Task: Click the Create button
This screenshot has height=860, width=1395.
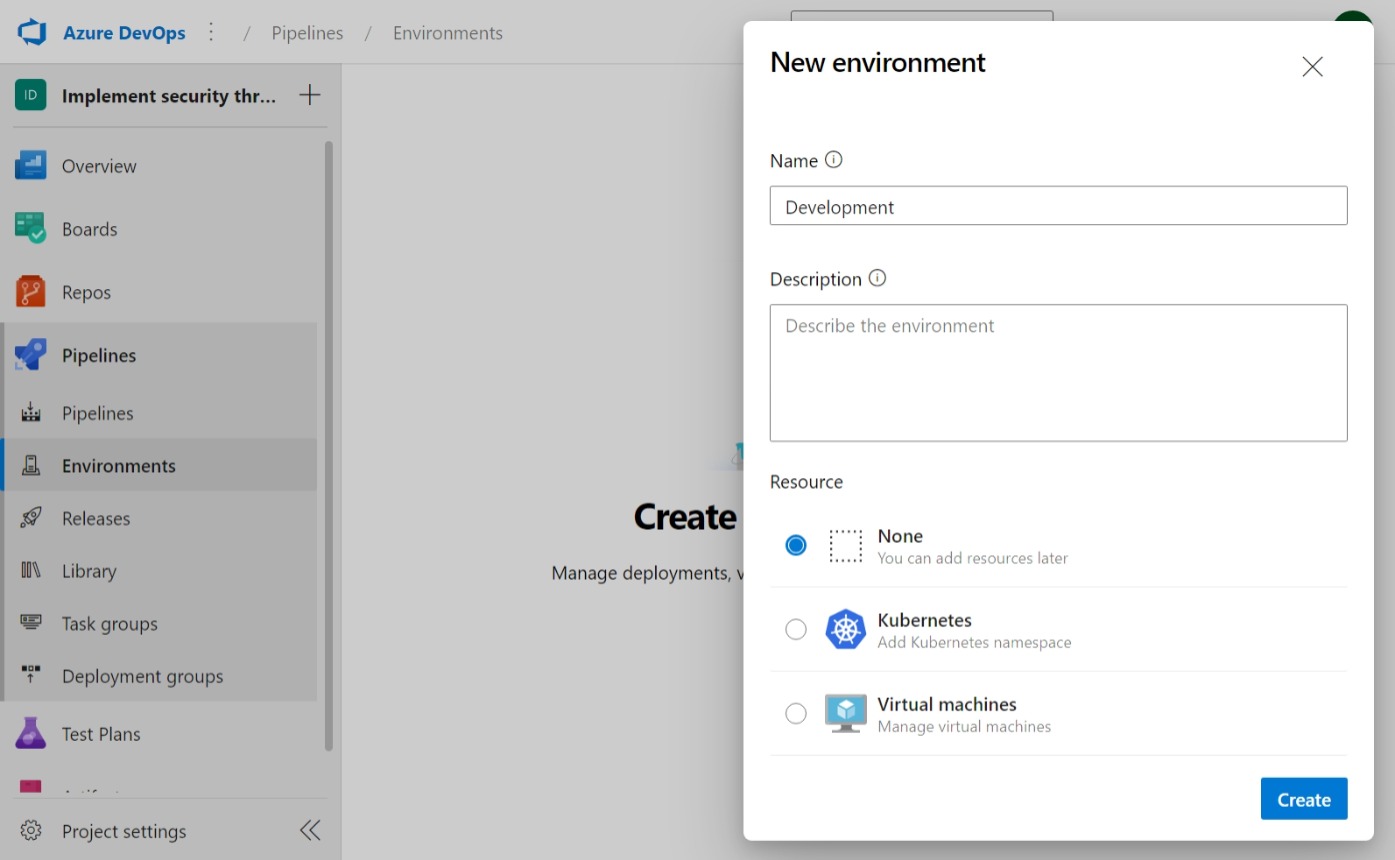Action: 1304,799
